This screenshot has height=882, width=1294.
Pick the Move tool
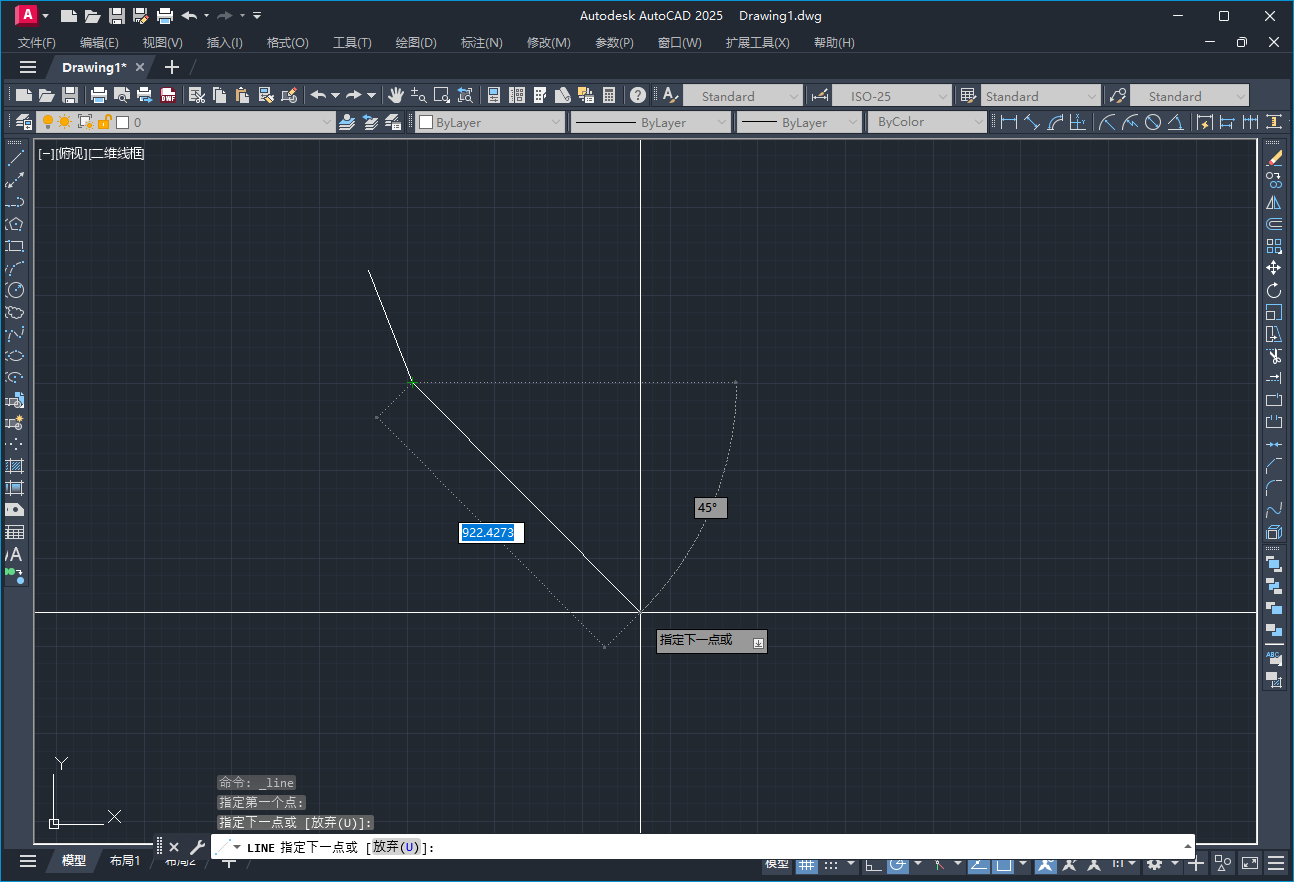1274,268
